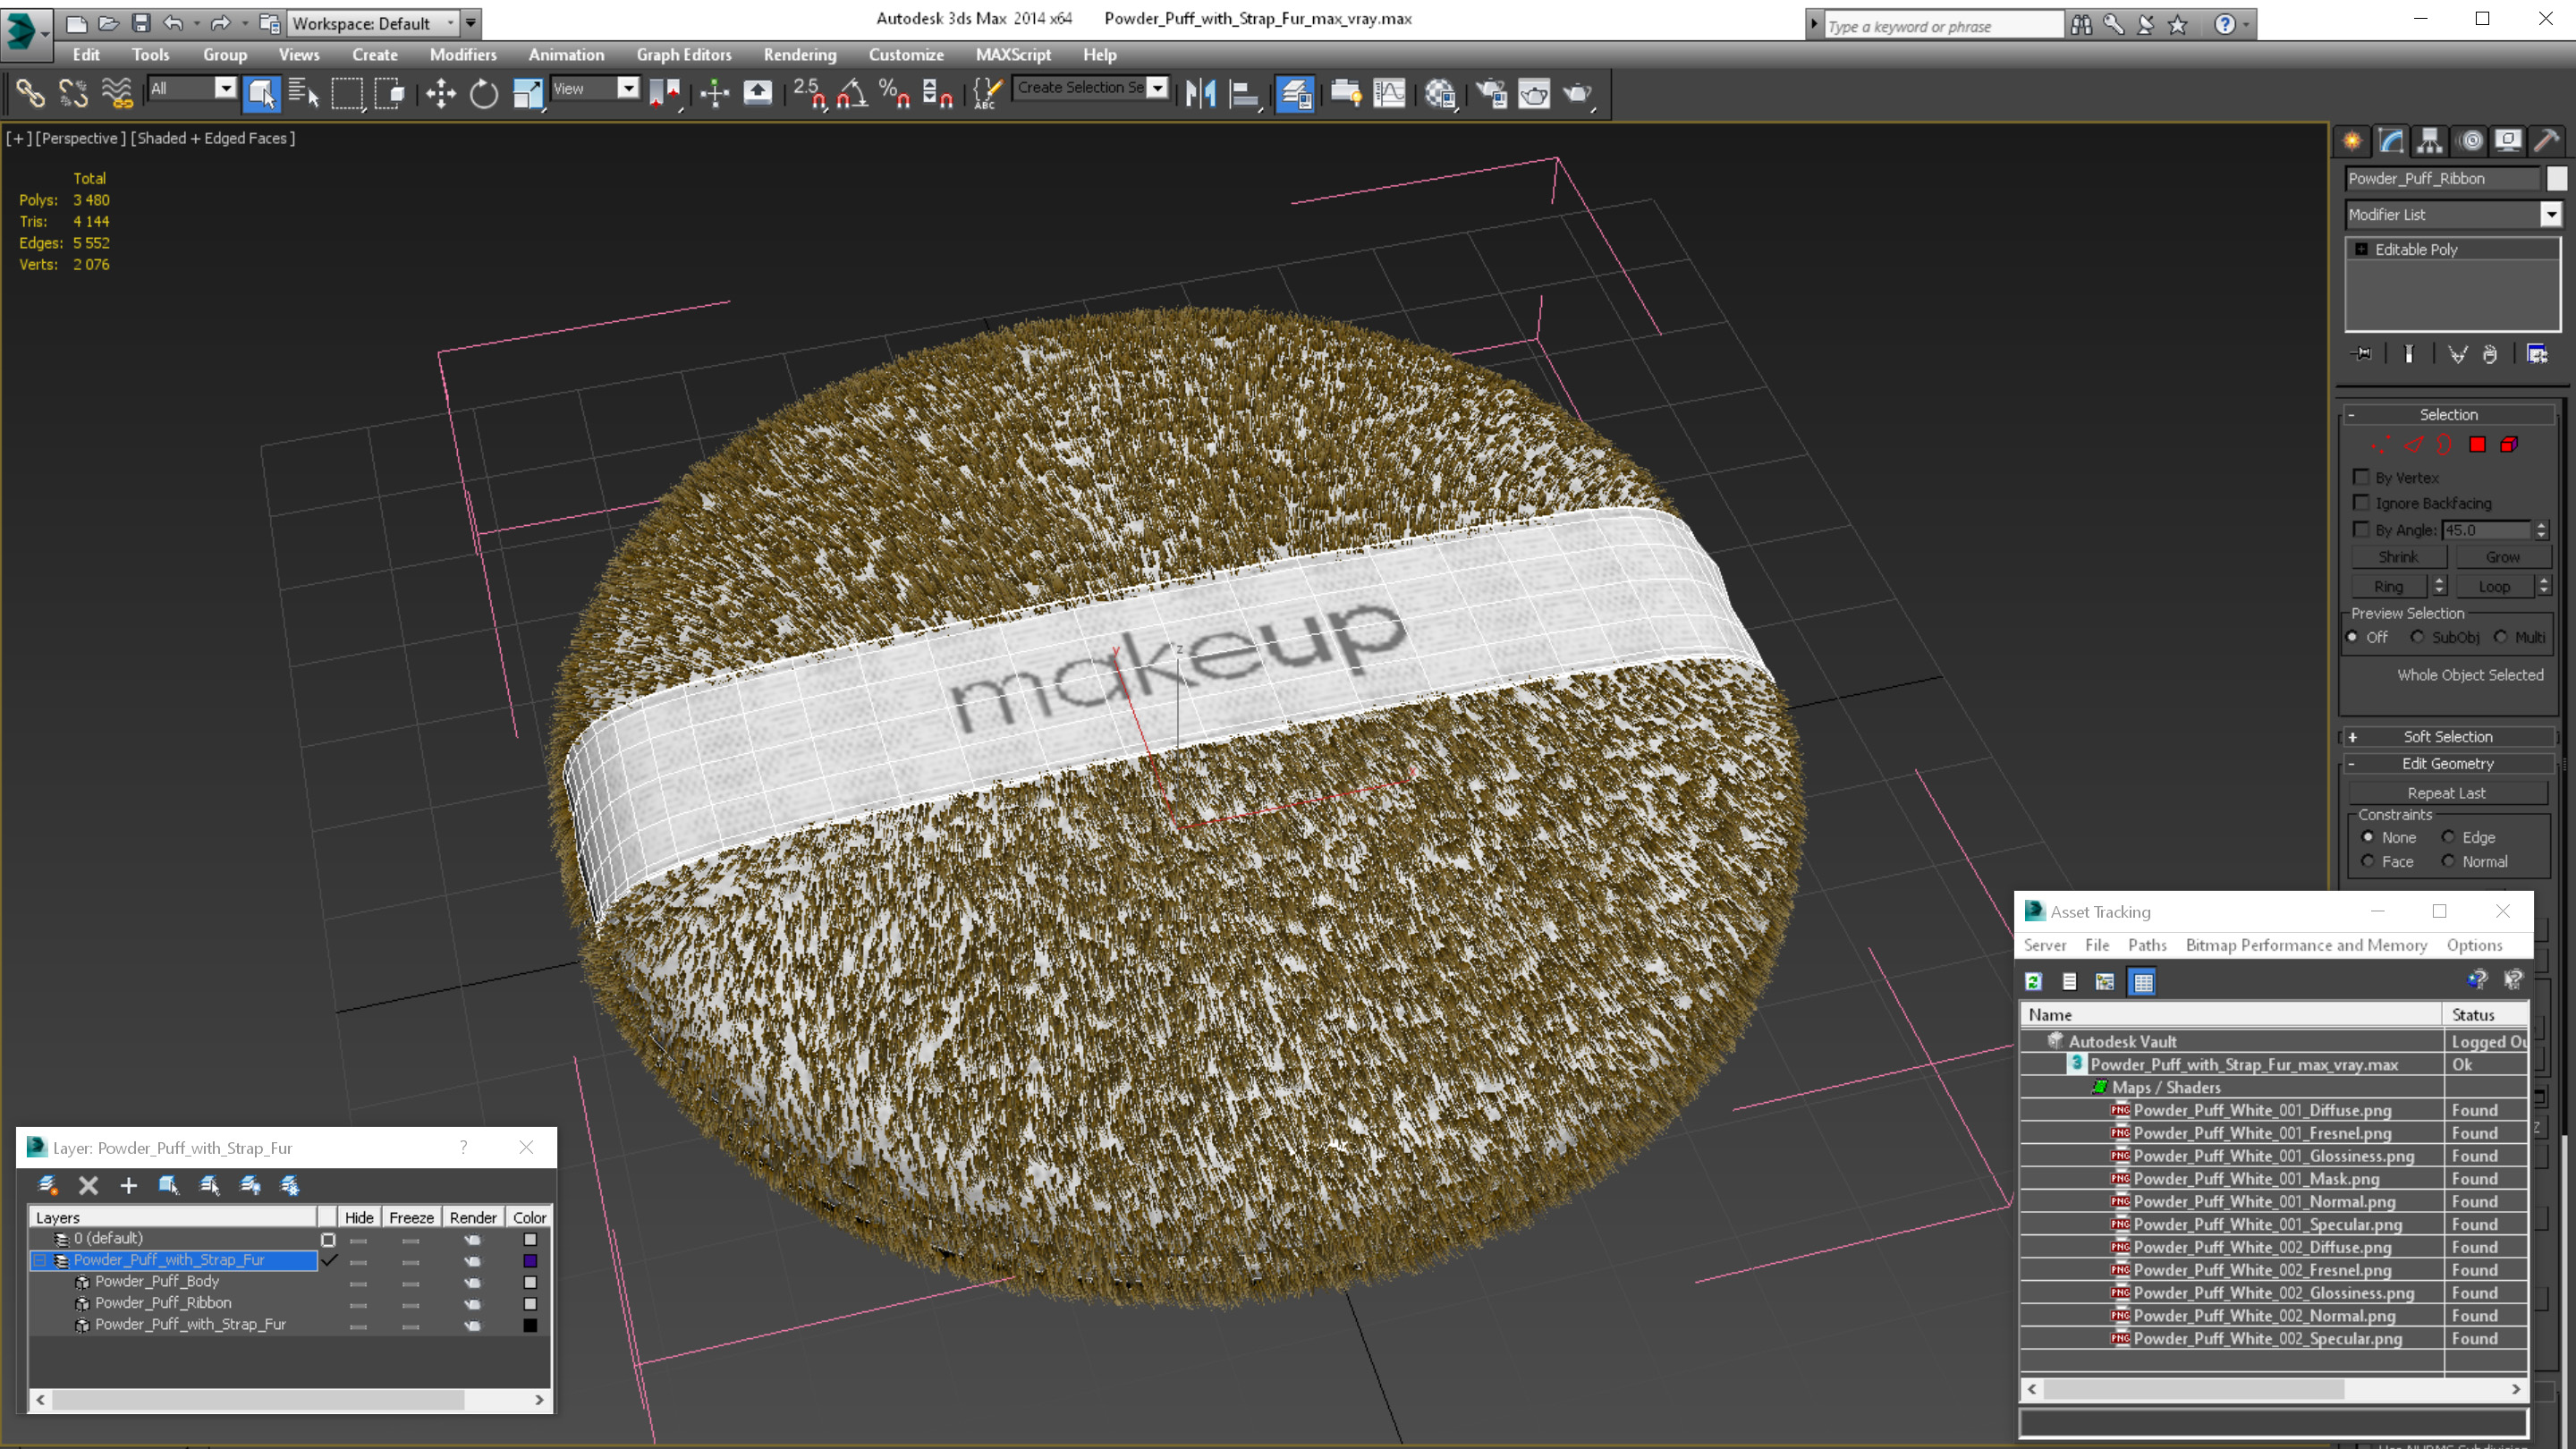Open the Modifier List dropdown
Screen dimensions: 2576x1449
point(2550,214)
